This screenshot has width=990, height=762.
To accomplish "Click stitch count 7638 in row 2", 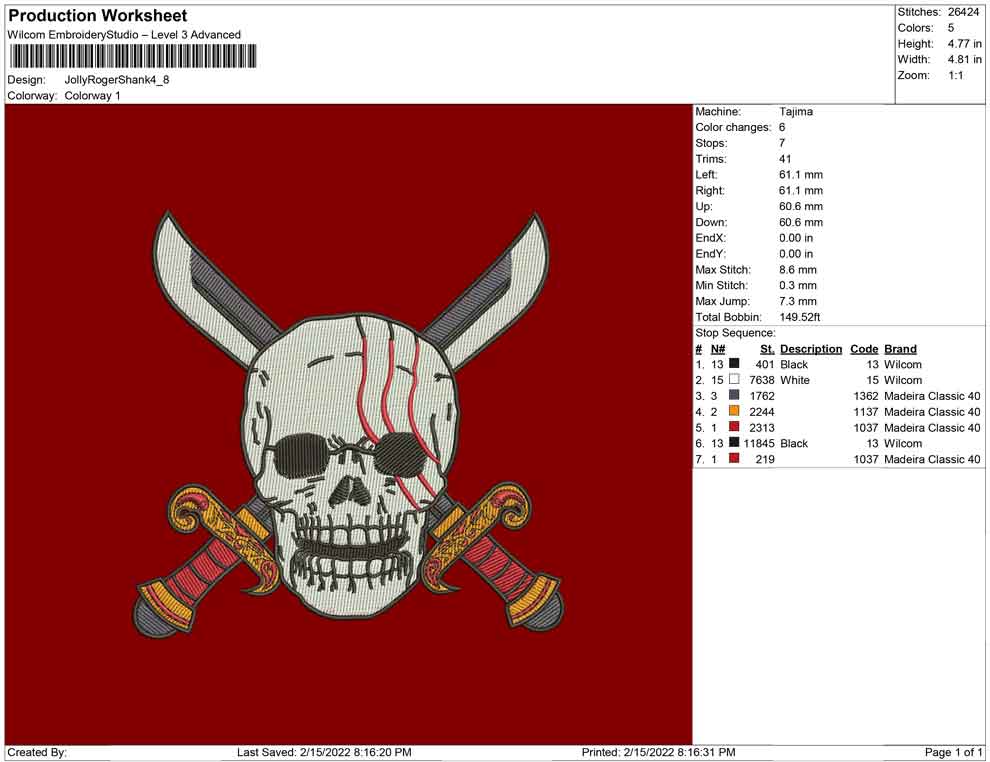I will tap(762, 380).
